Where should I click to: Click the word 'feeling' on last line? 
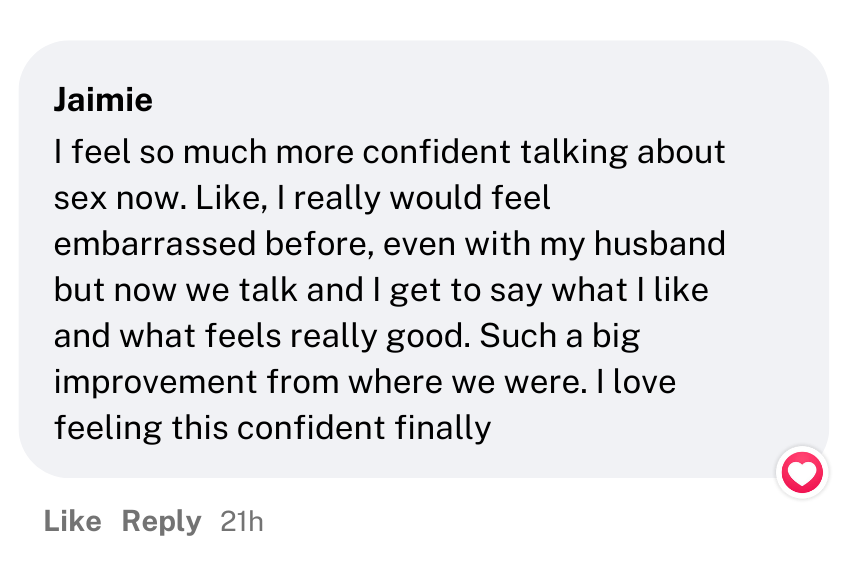point(108,428)
